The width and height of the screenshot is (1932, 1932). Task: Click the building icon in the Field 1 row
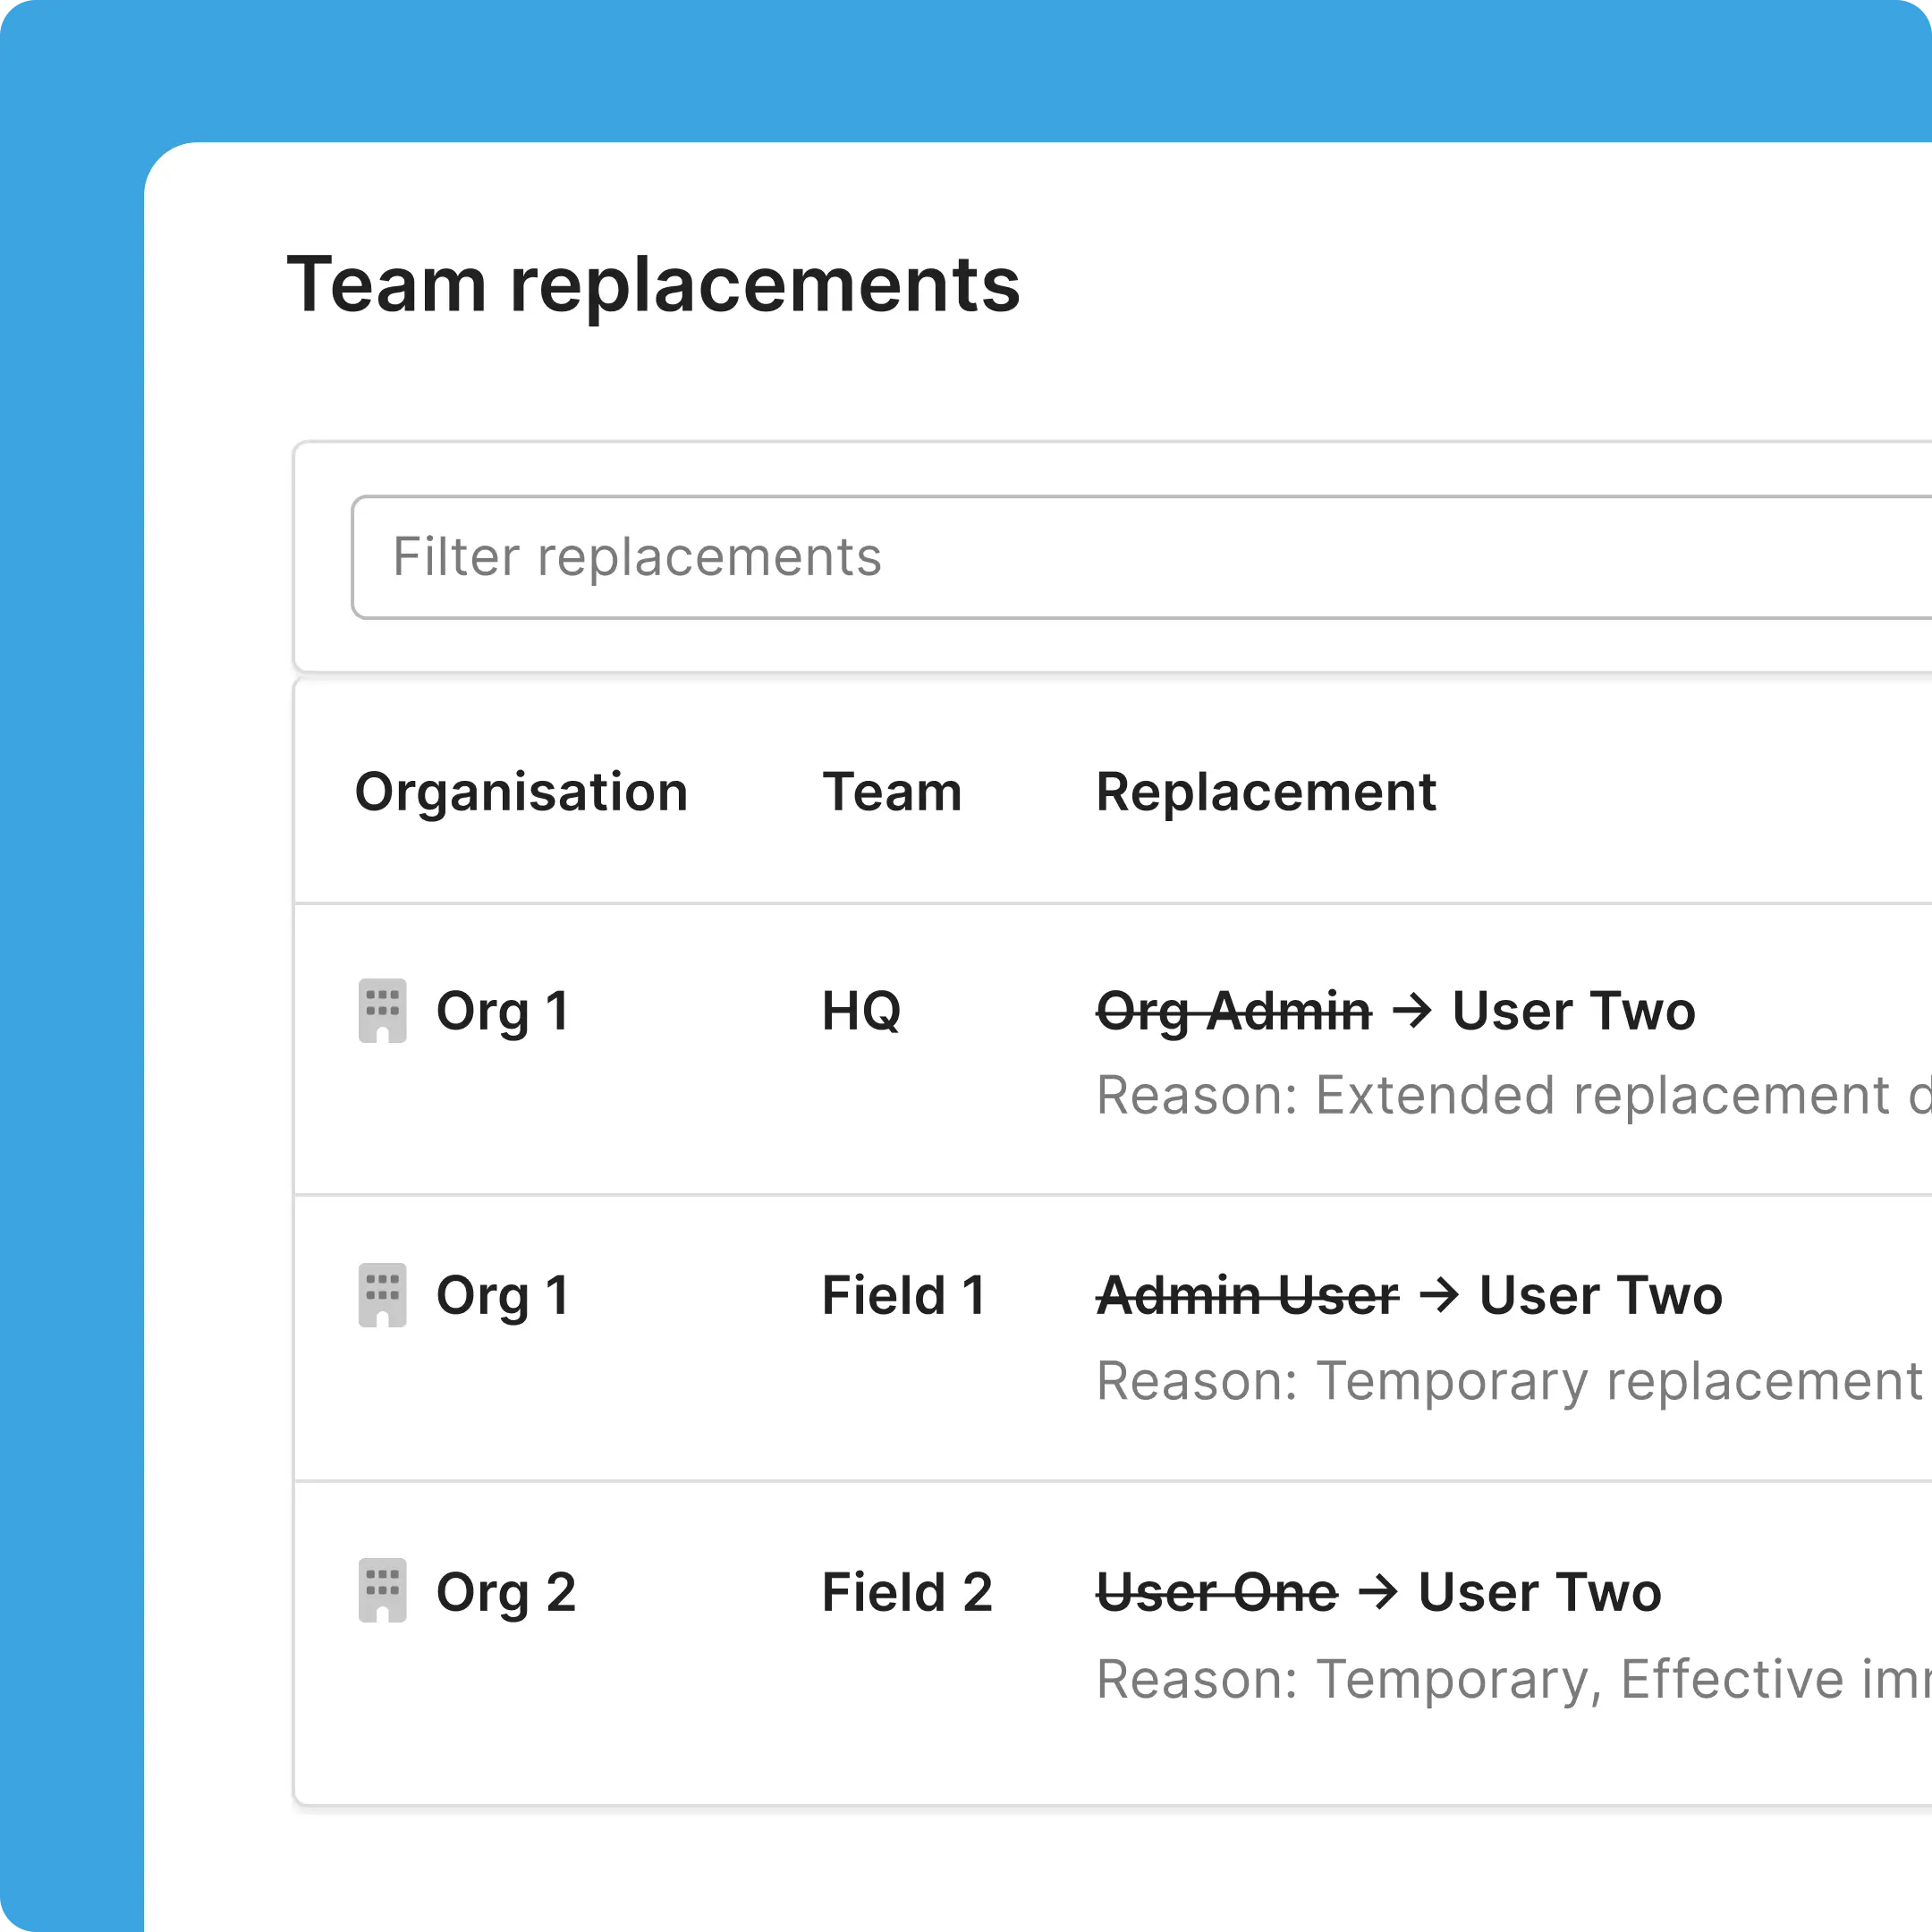[x=382, y=1295]
